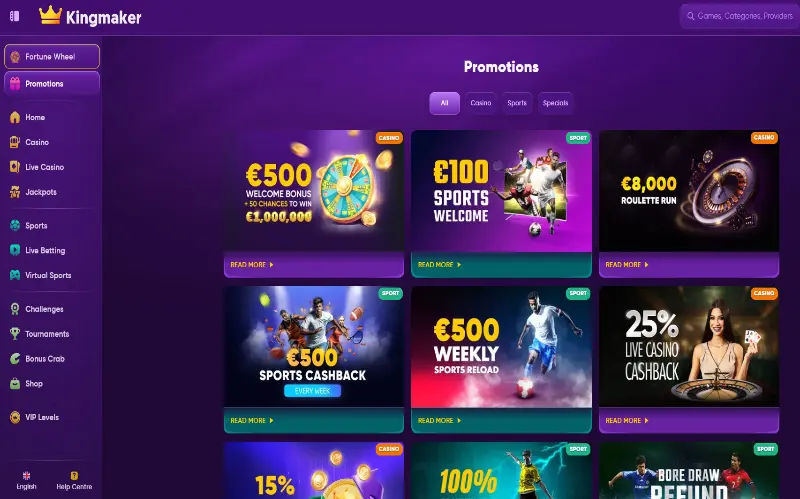Click the Jackpots 777 icon

[15, 192]
